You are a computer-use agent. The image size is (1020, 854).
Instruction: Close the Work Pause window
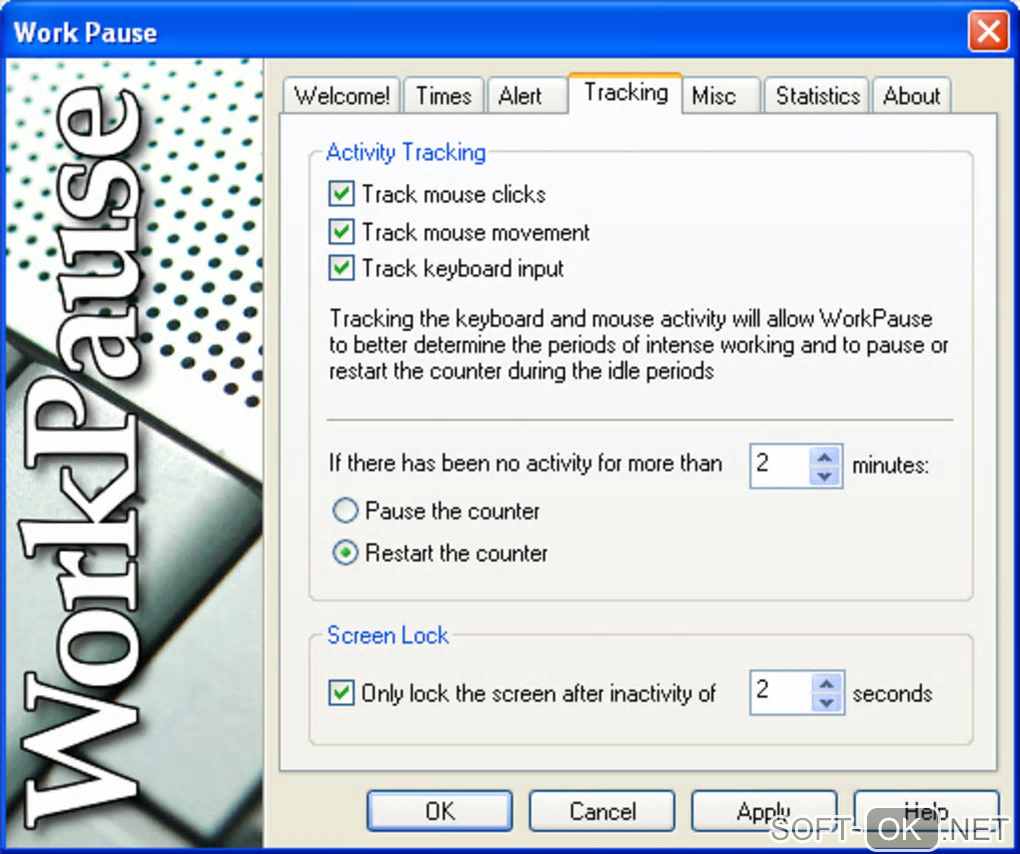[x=988, y=31]
